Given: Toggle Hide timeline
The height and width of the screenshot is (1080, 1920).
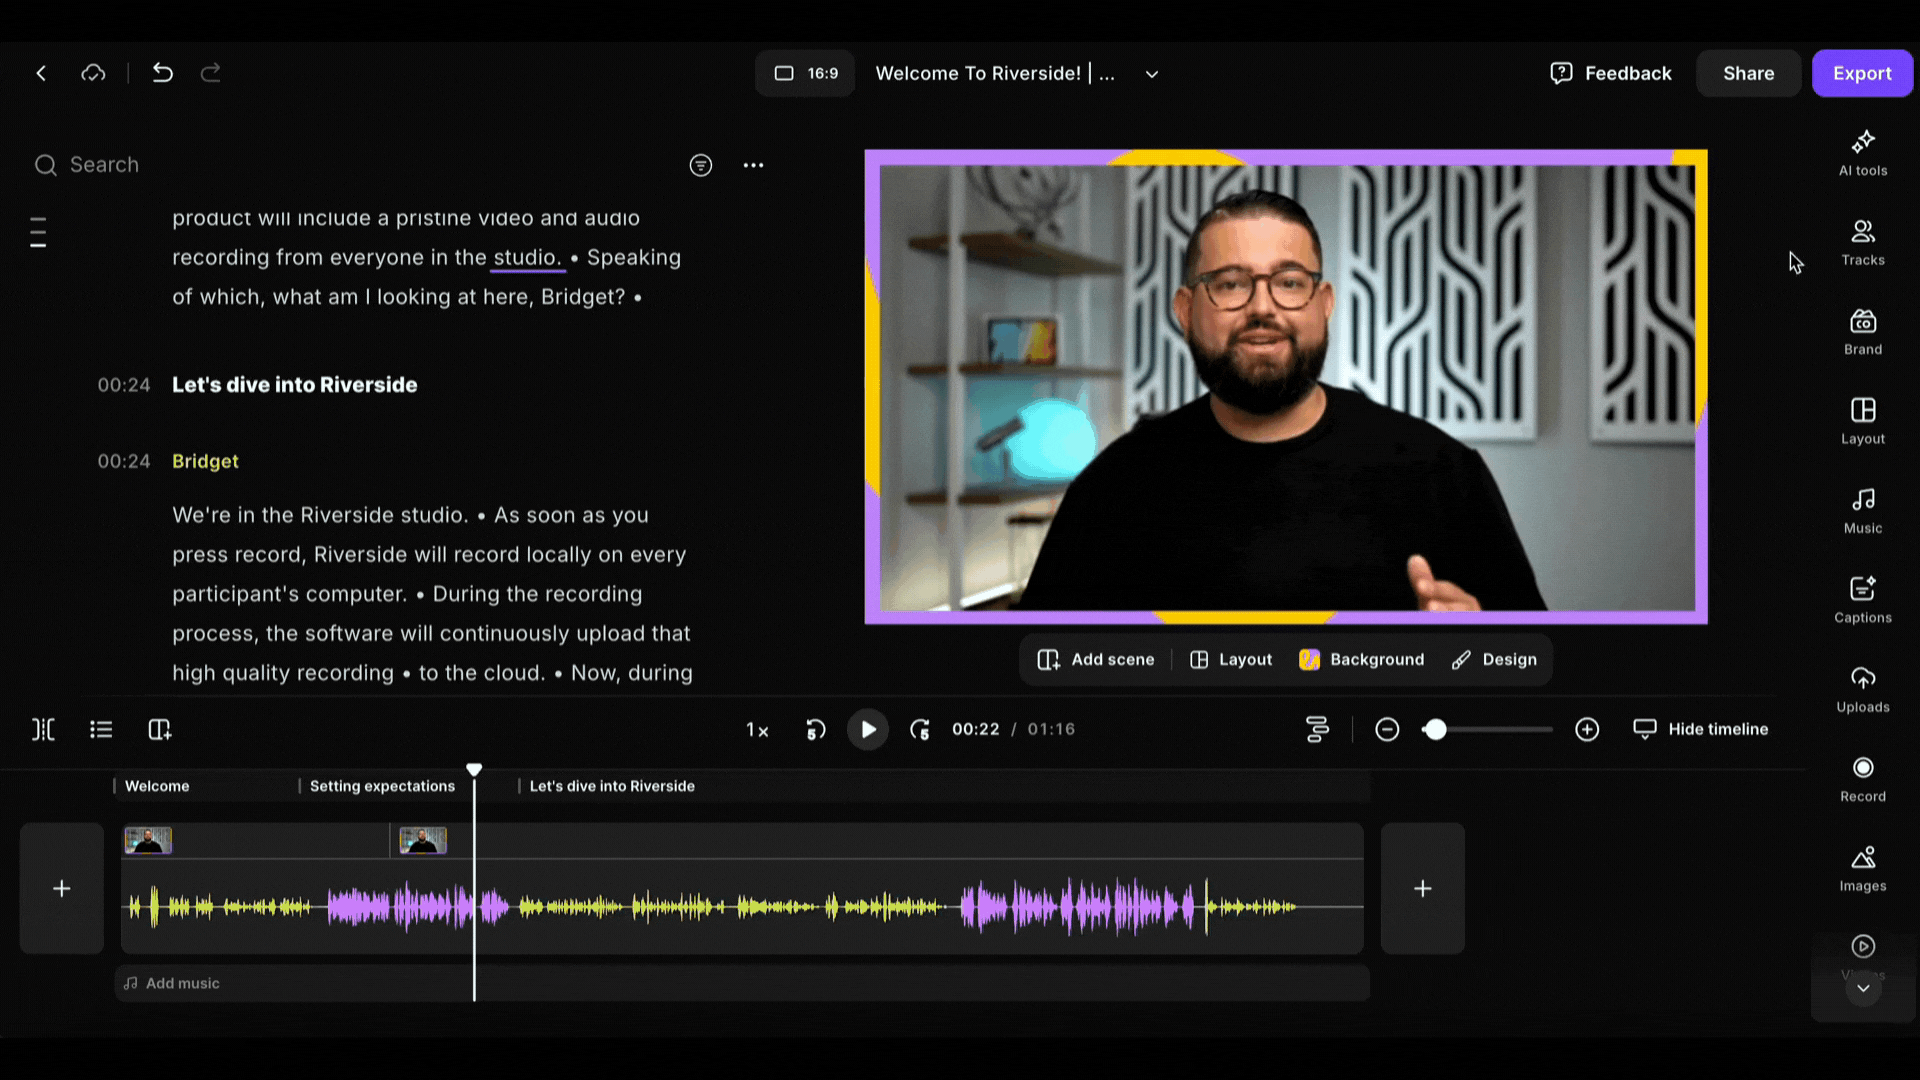Looking at the screenshot, I should (x=1700, y=729).
